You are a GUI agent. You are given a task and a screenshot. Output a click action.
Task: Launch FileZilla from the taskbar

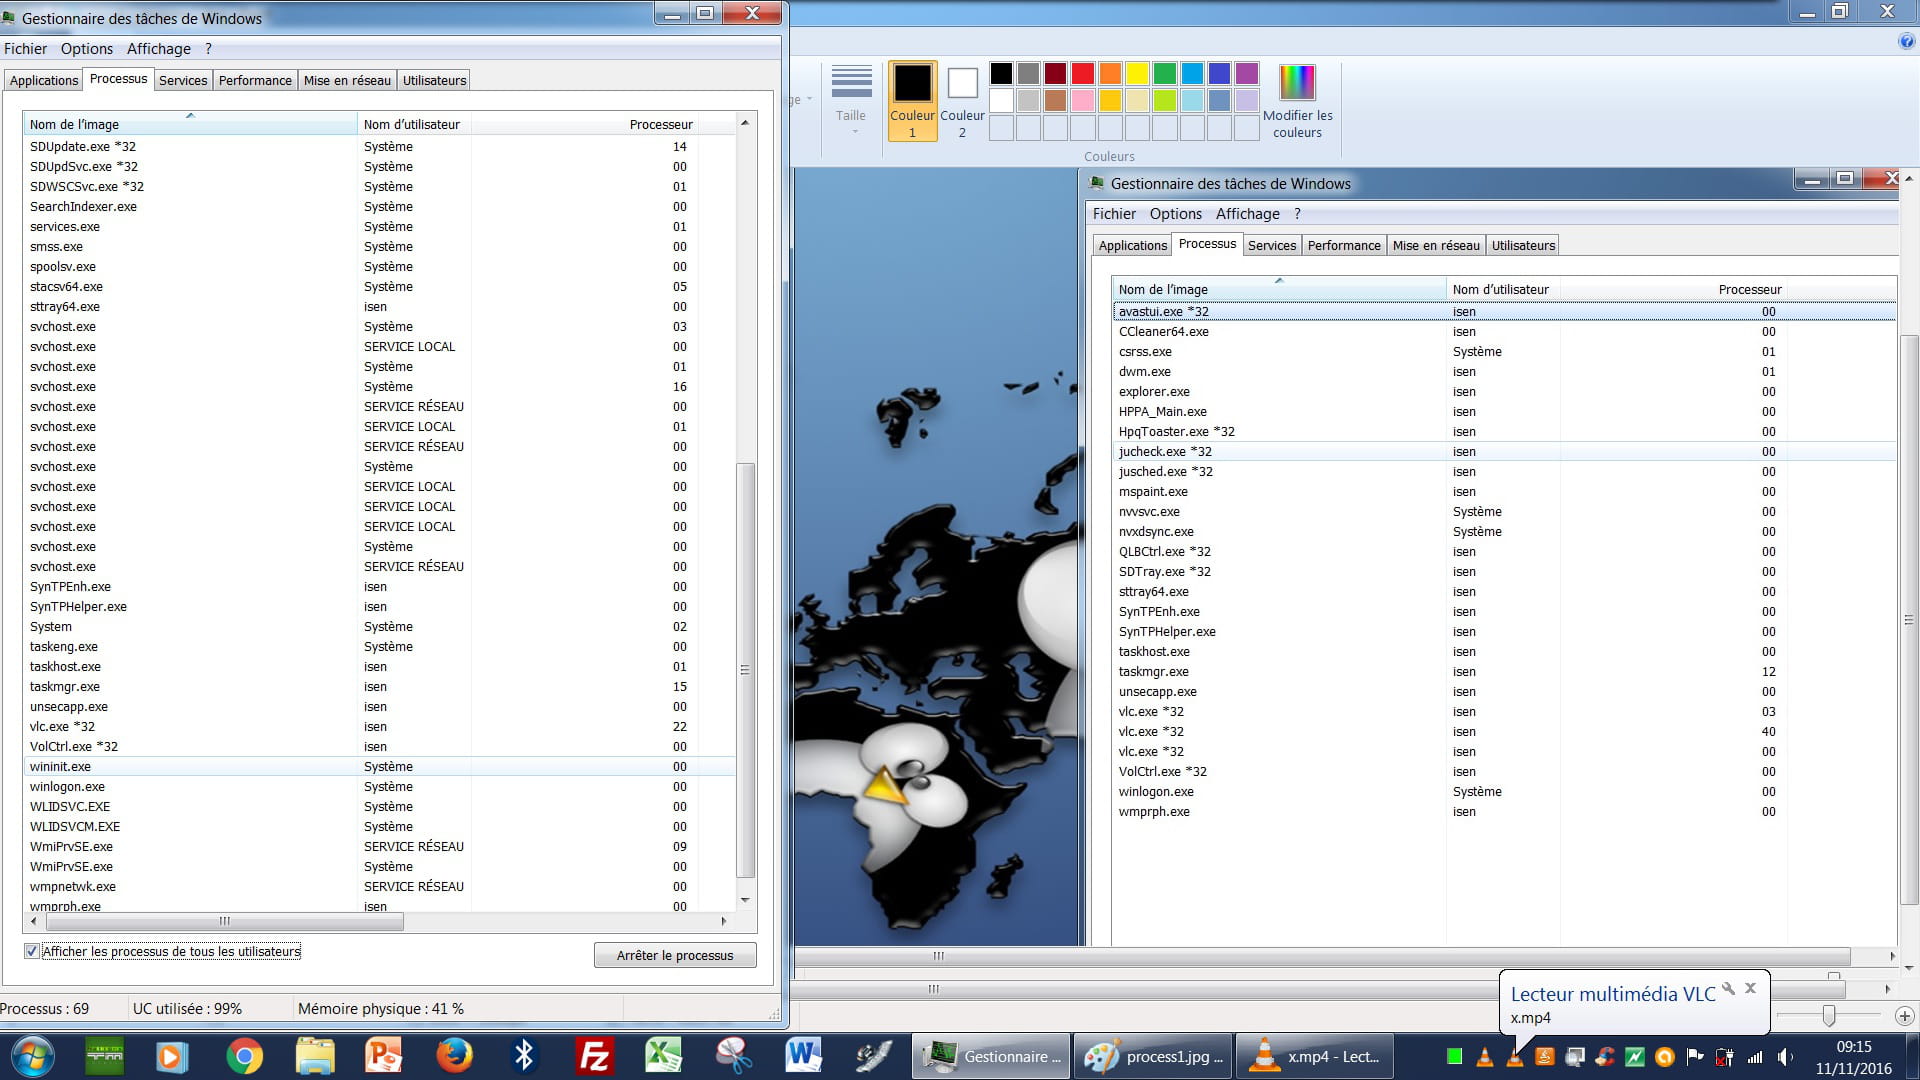(x=594, y=1056)
